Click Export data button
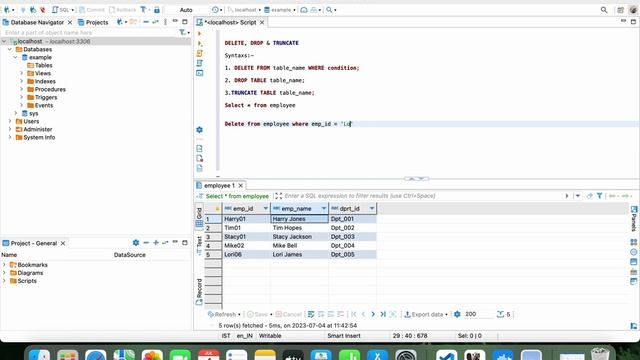The image size is (640, 360). (424, 314)
